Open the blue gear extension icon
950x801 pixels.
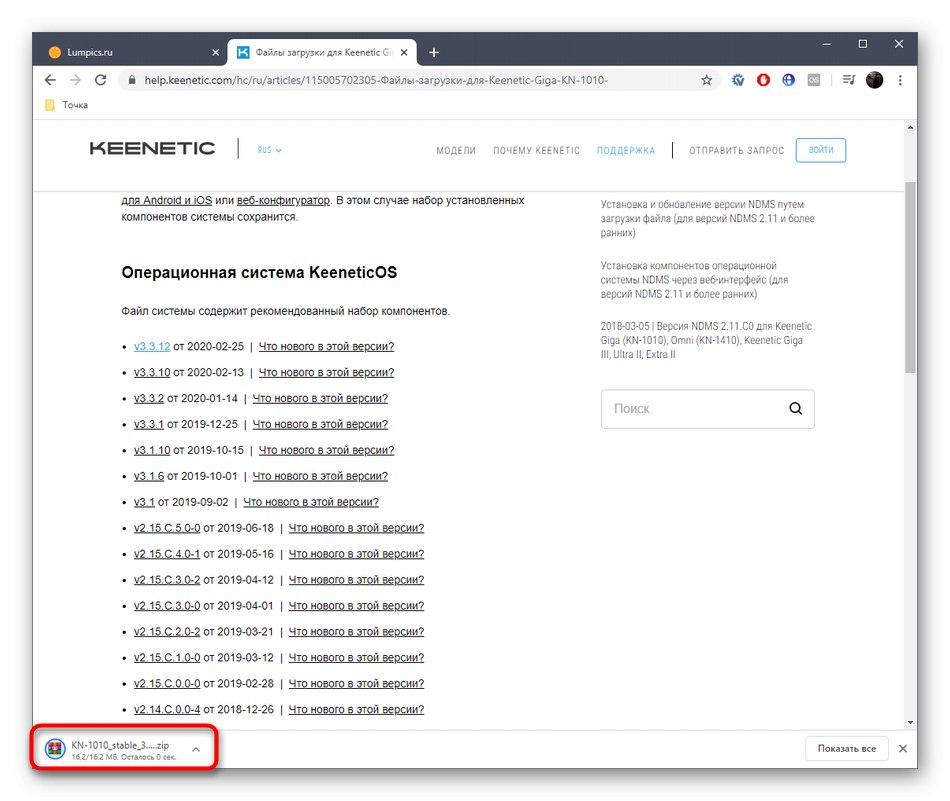coord(738,80)
